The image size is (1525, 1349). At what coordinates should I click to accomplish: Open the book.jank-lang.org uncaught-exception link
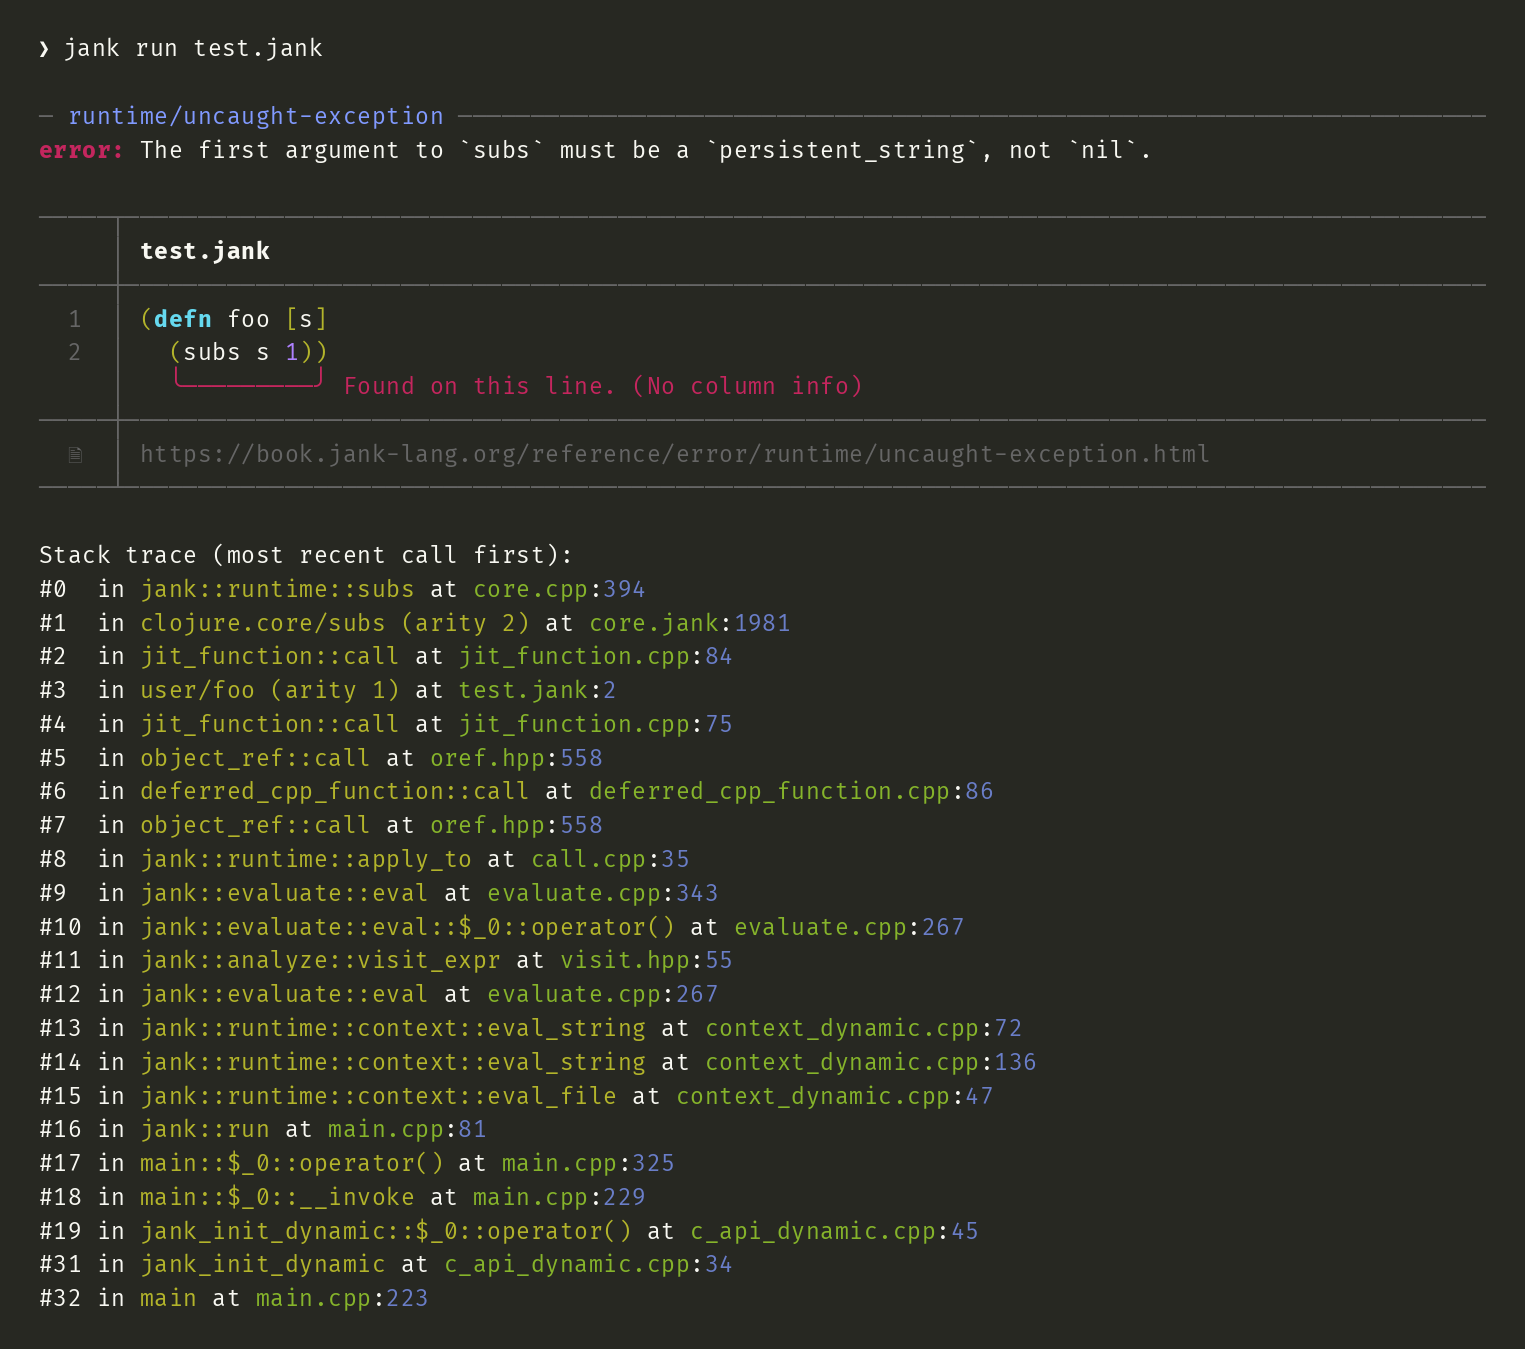675,454
